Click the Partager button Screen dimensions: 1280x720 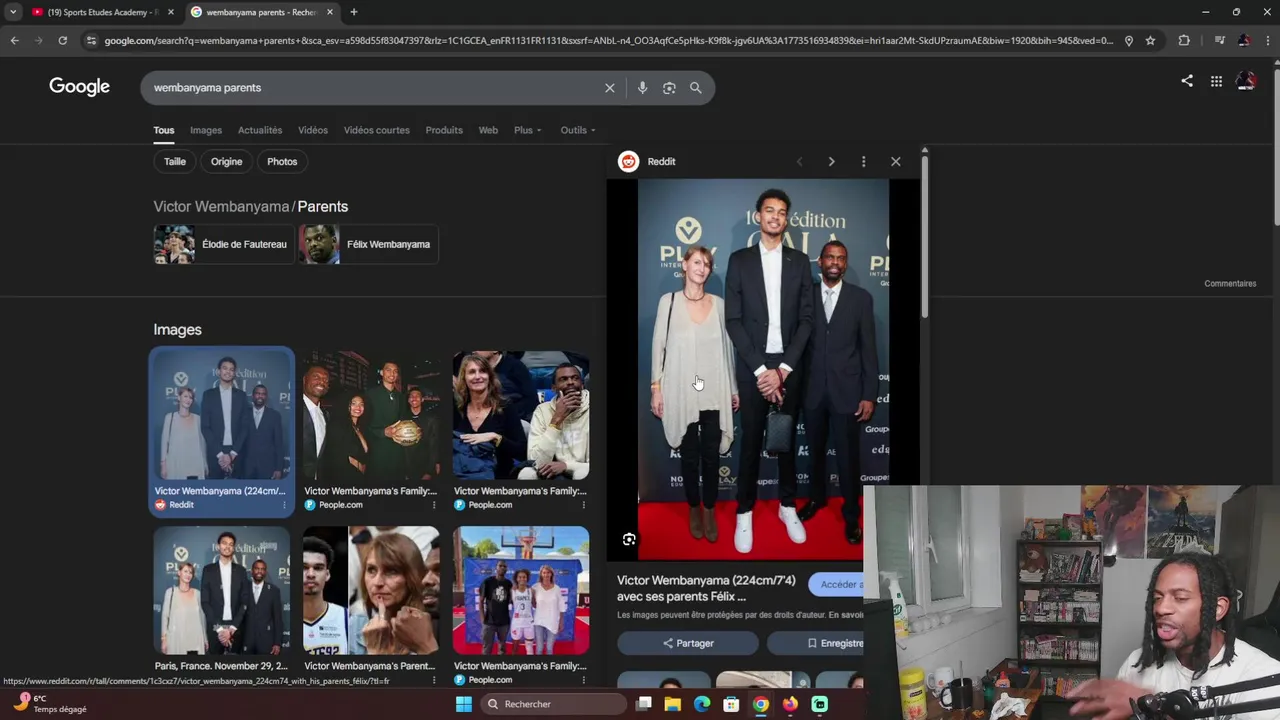pos(688,643)
